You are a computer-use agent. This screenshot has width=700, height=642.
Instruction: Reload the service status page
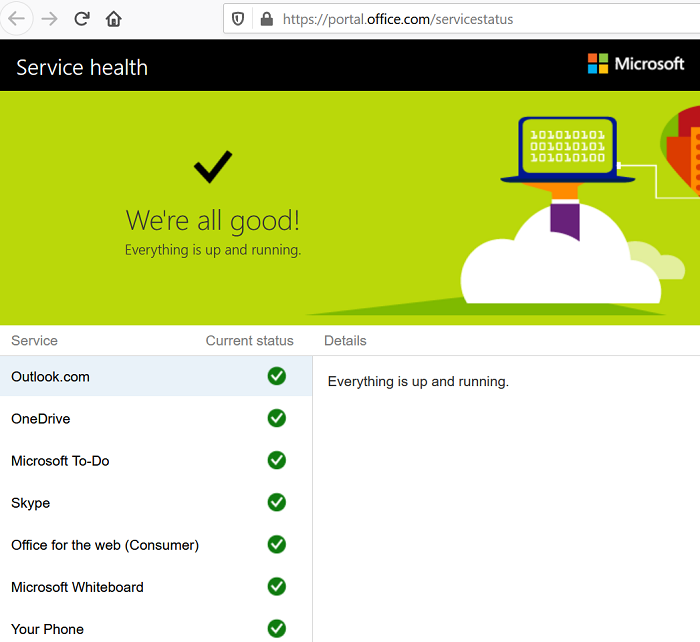coord(82,19)
